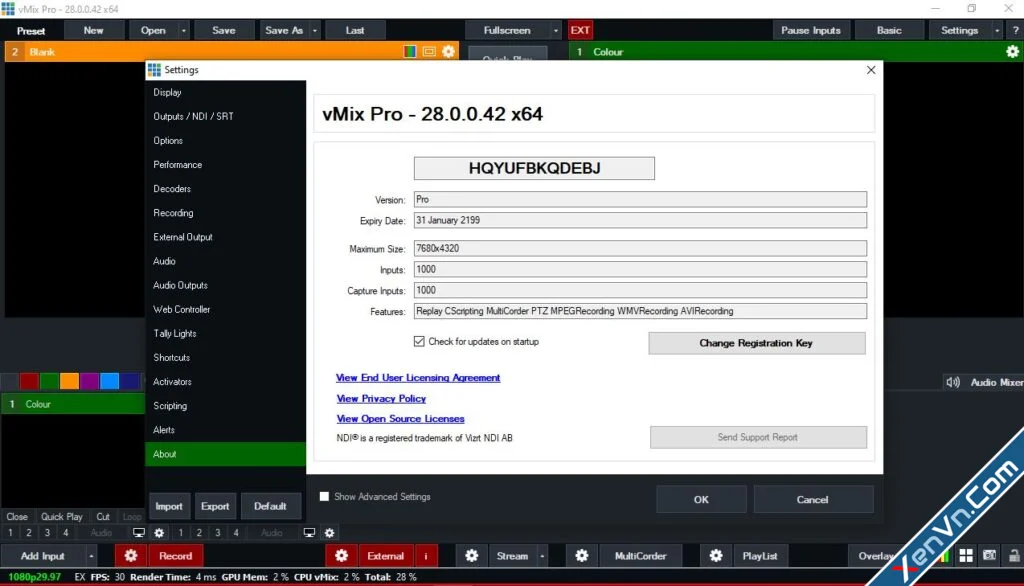Expand the Add Input dropdown arrow

tap(91, 556)
